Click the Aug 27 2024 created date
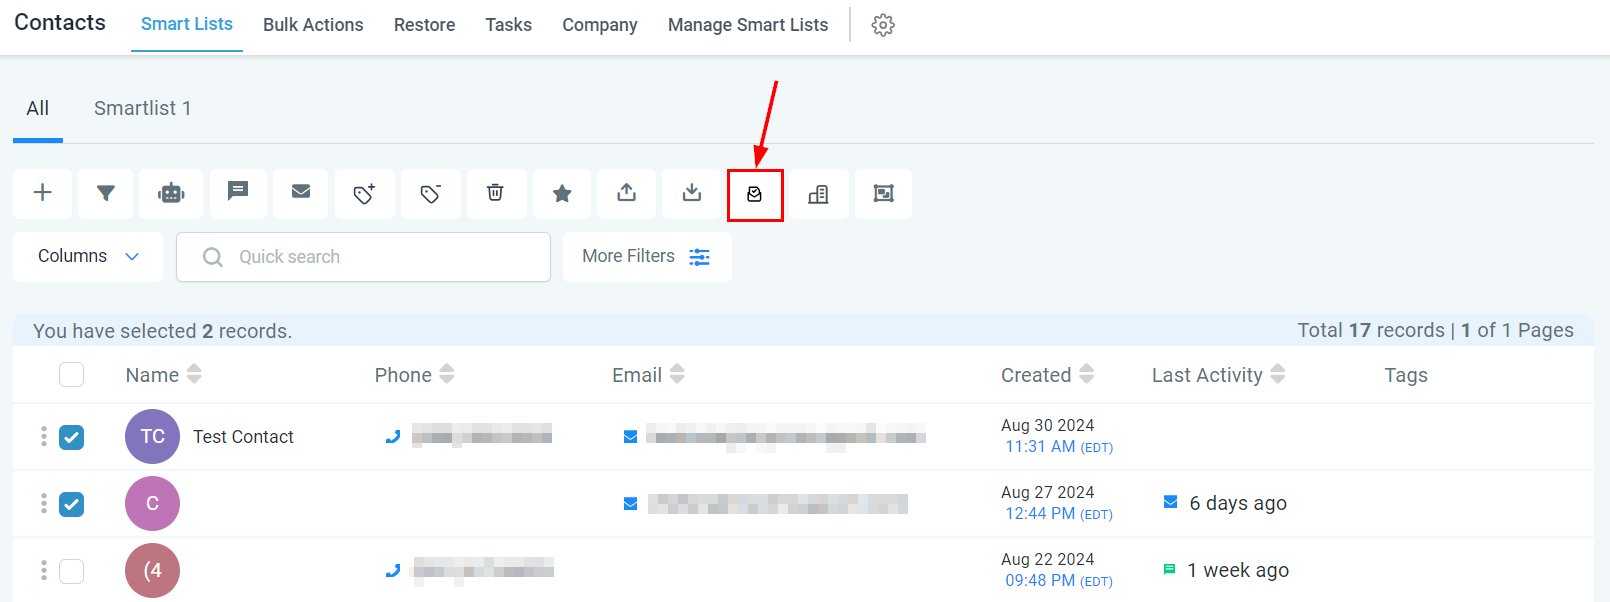 (1047, 492)
